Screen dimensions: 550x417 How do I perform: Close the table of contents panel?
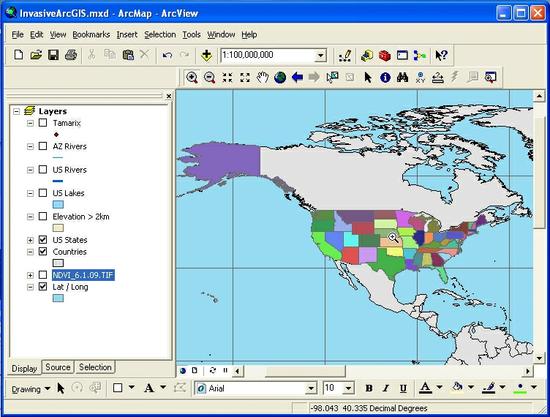tap(169, 96)
